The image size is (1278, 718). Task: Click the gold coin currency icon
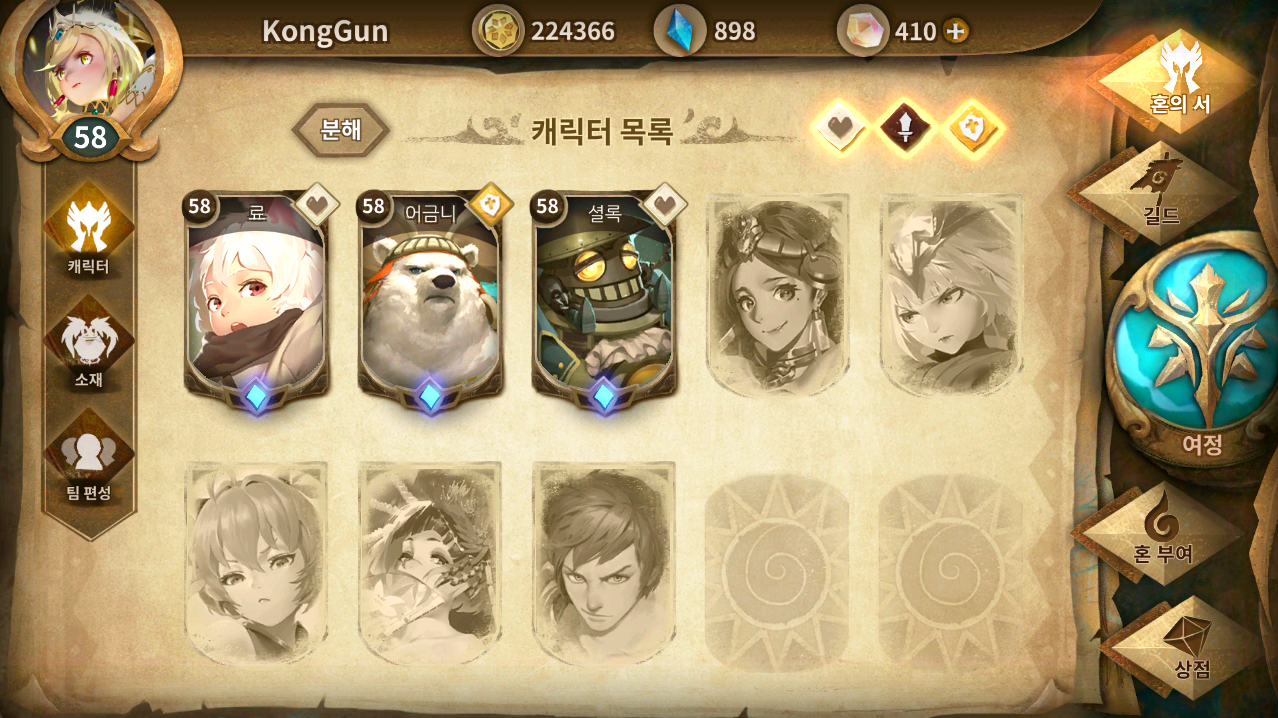(x=498, y=31)
